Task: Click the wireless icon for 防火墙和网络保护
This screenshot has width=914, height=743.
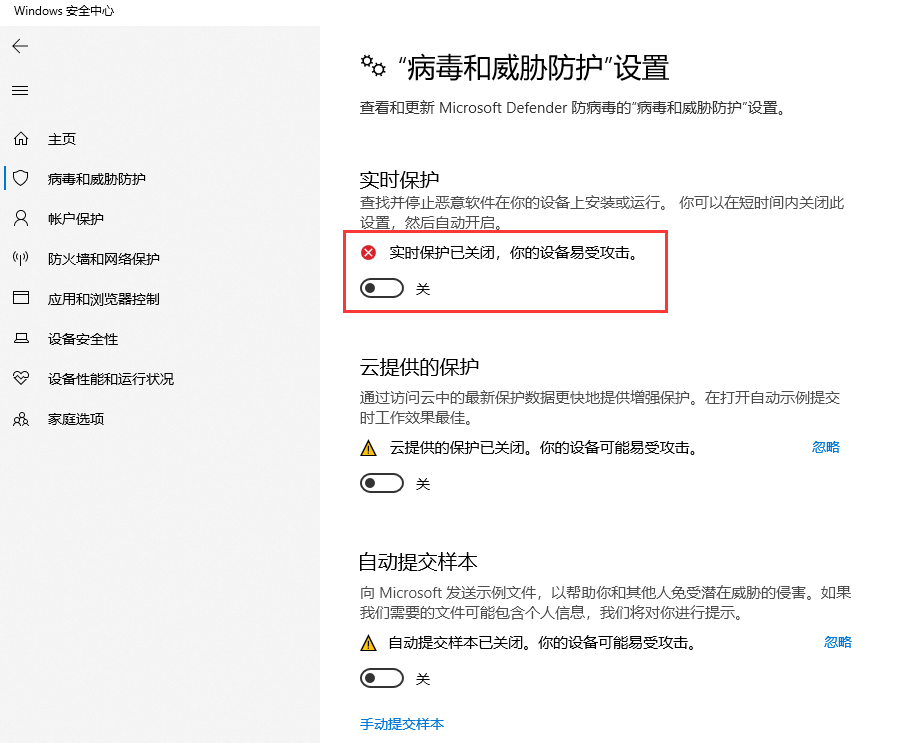Action: click(21, 258)
